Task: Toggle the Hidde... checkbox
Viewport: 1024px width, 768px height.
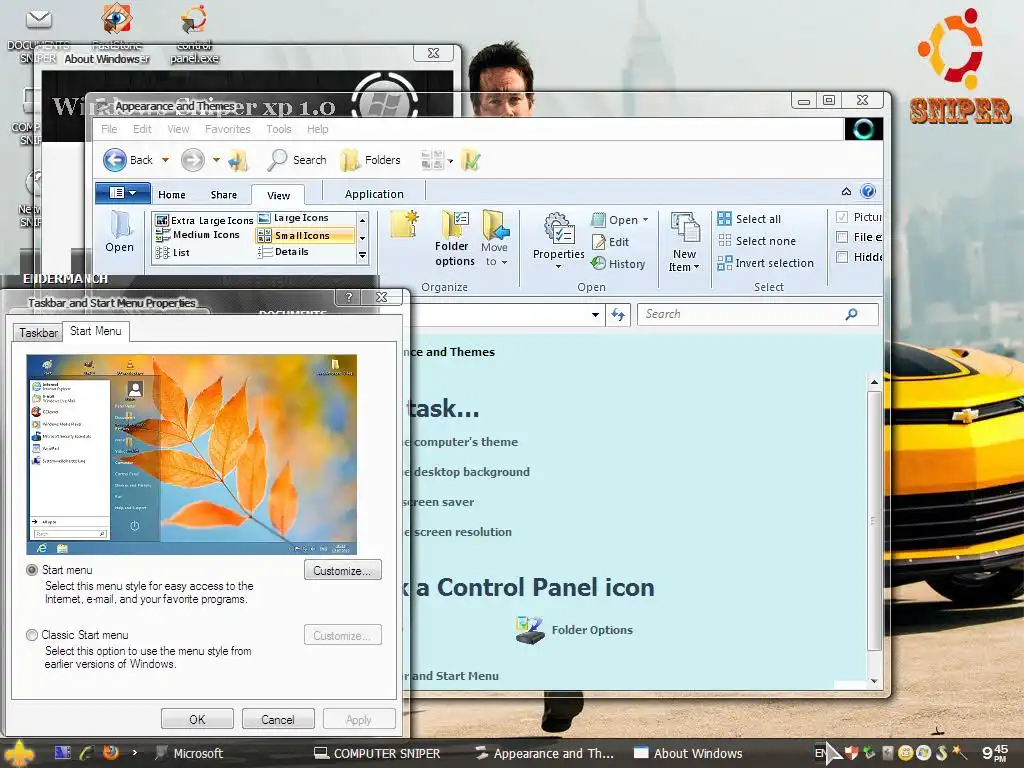Action: tap(842, 257)
